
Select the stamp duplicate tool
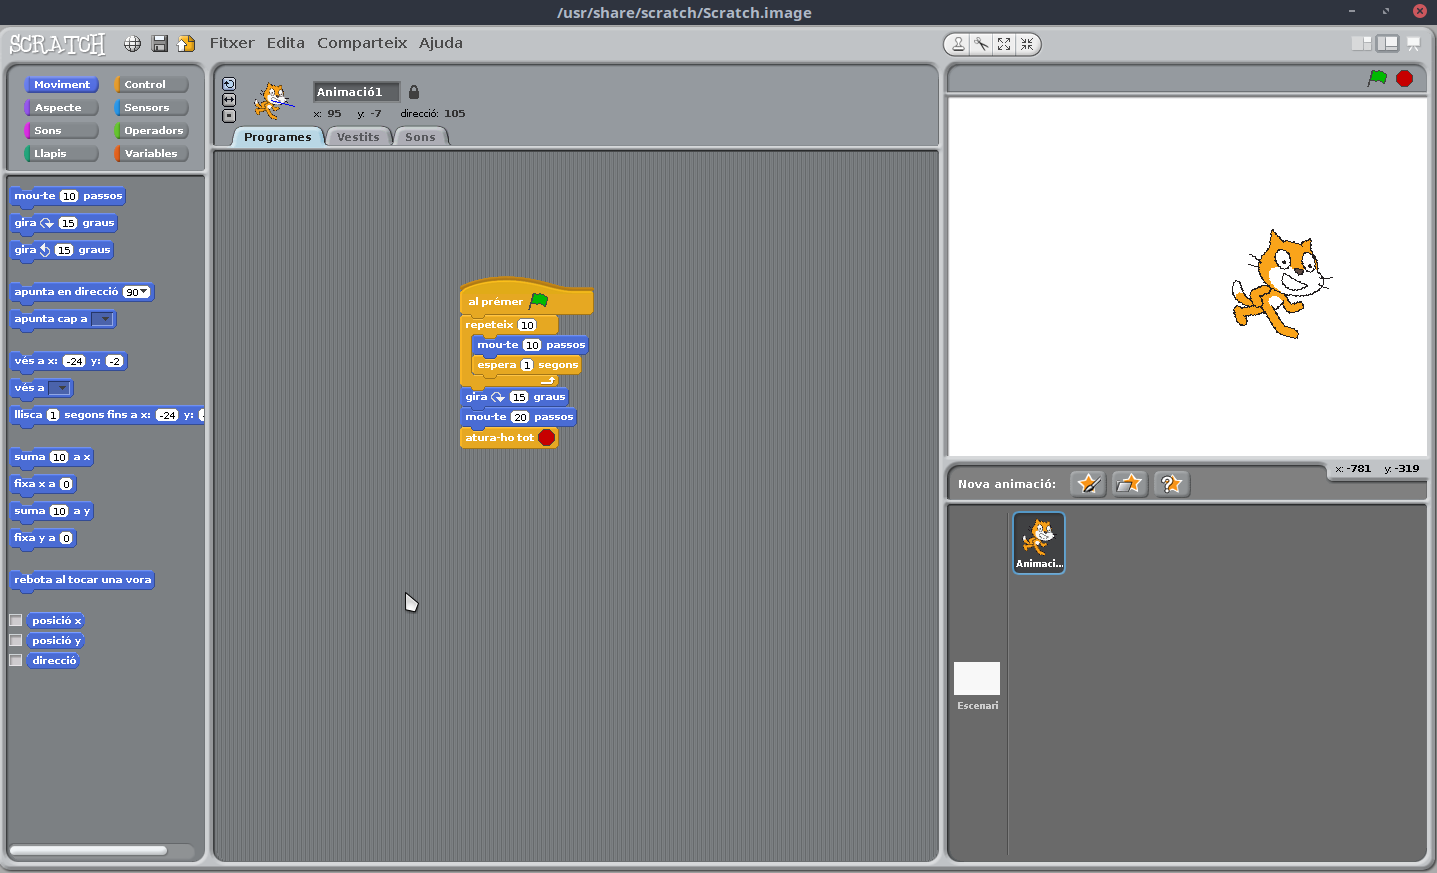[958, 44]
